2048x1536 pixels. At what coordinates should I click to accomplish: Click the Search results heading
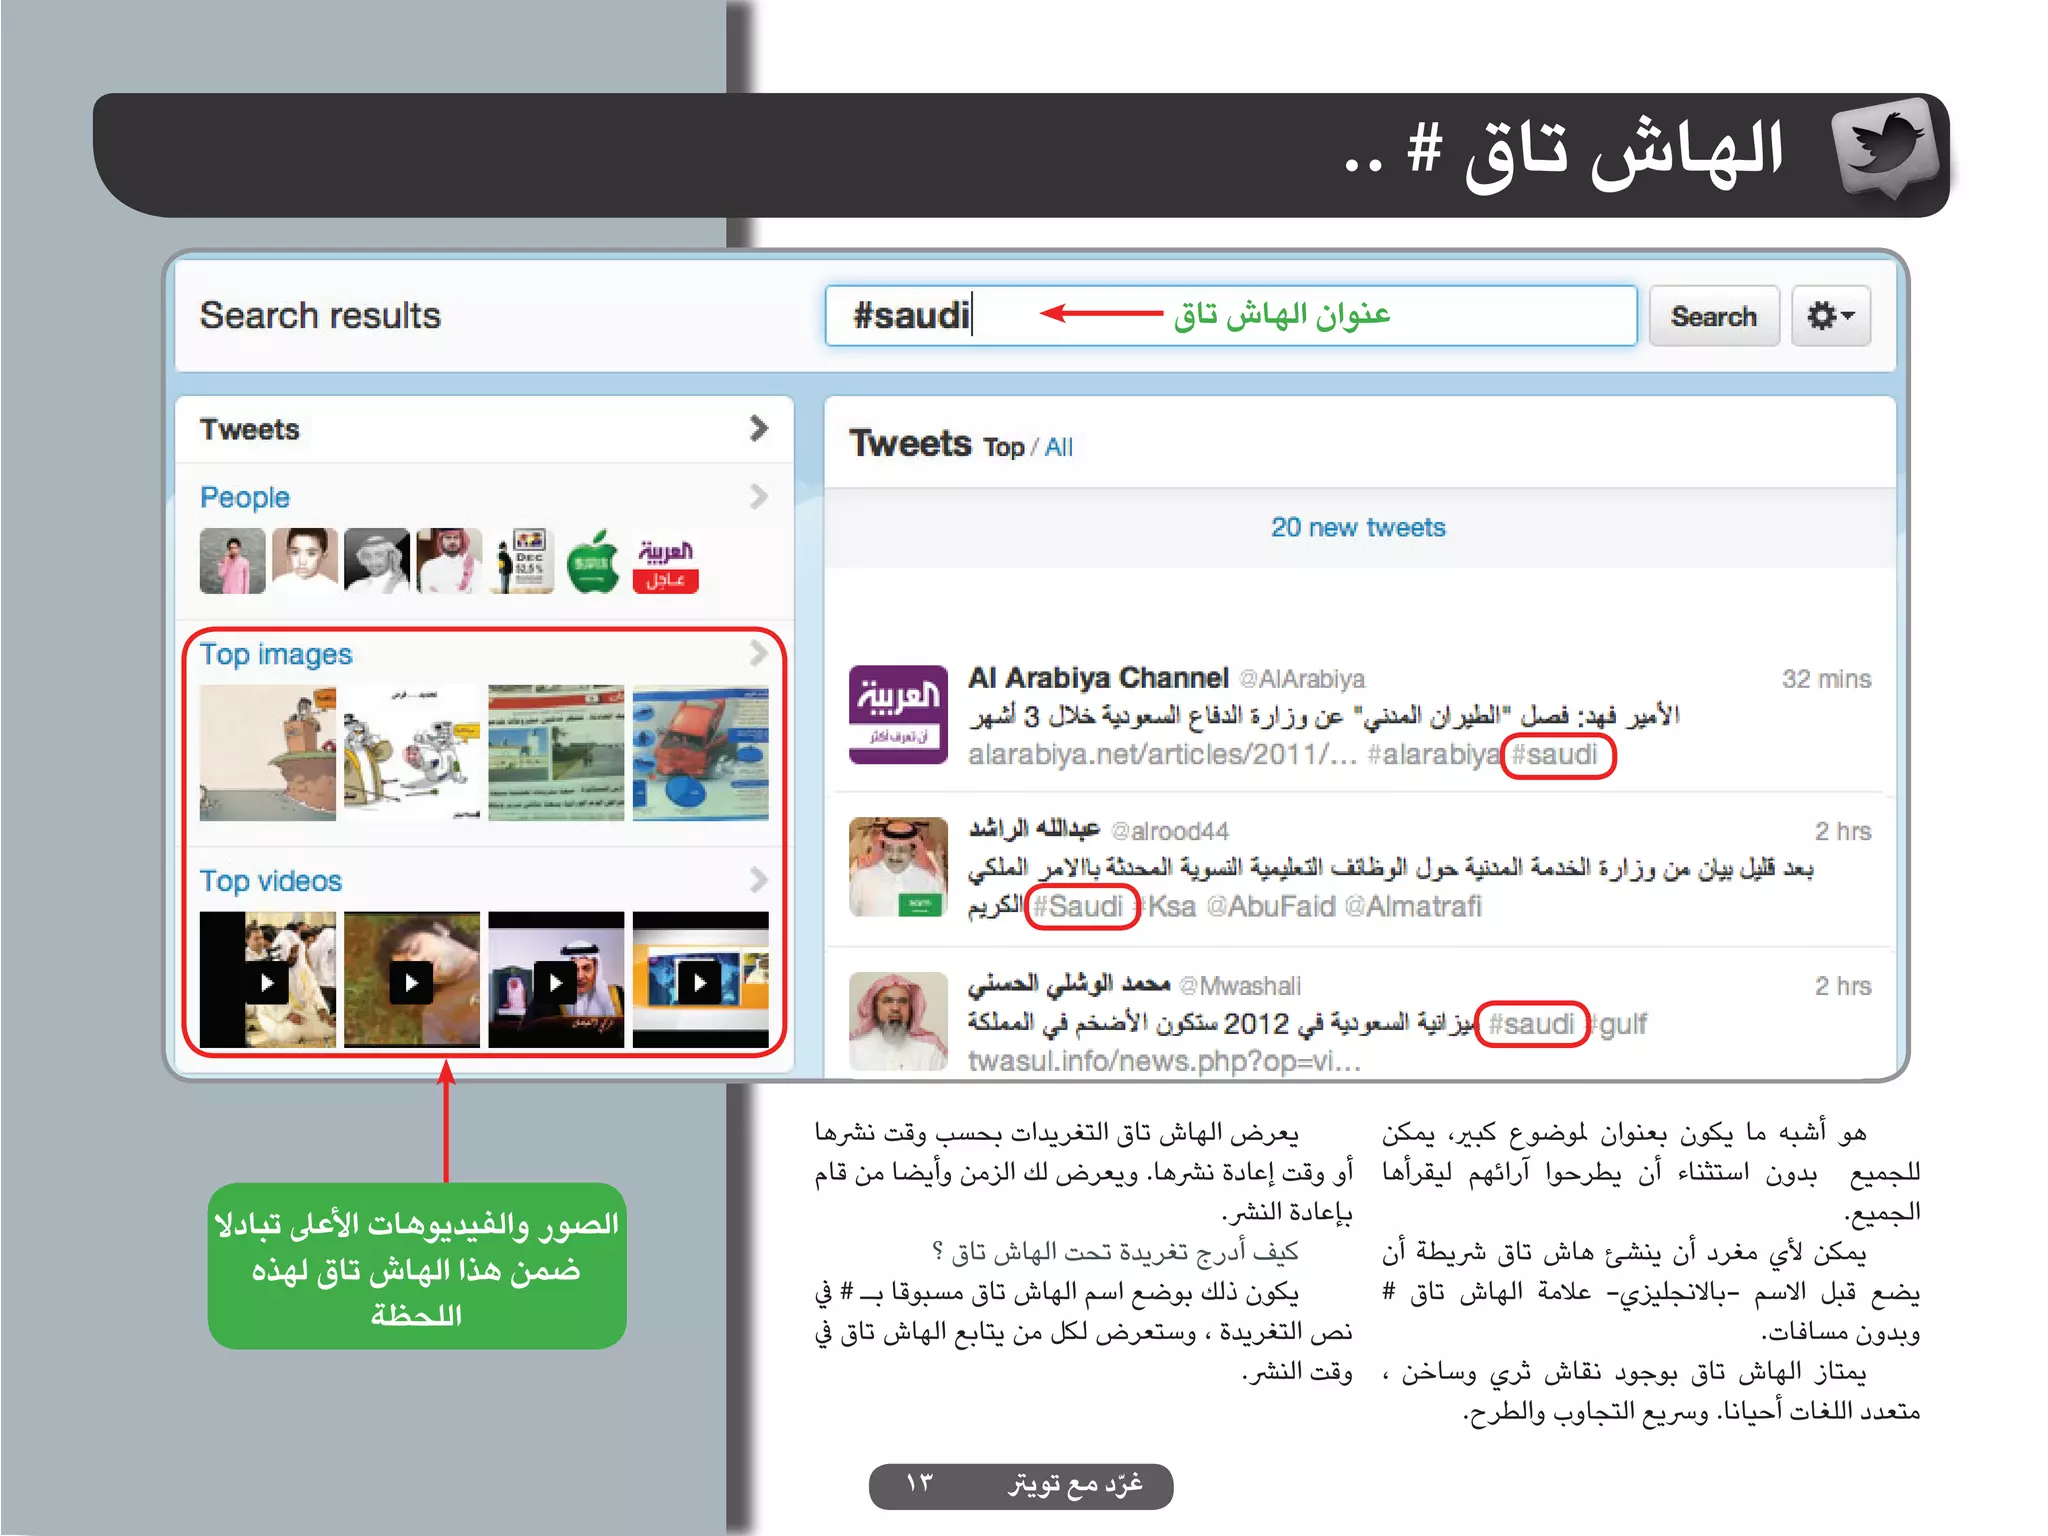[320, 316]
